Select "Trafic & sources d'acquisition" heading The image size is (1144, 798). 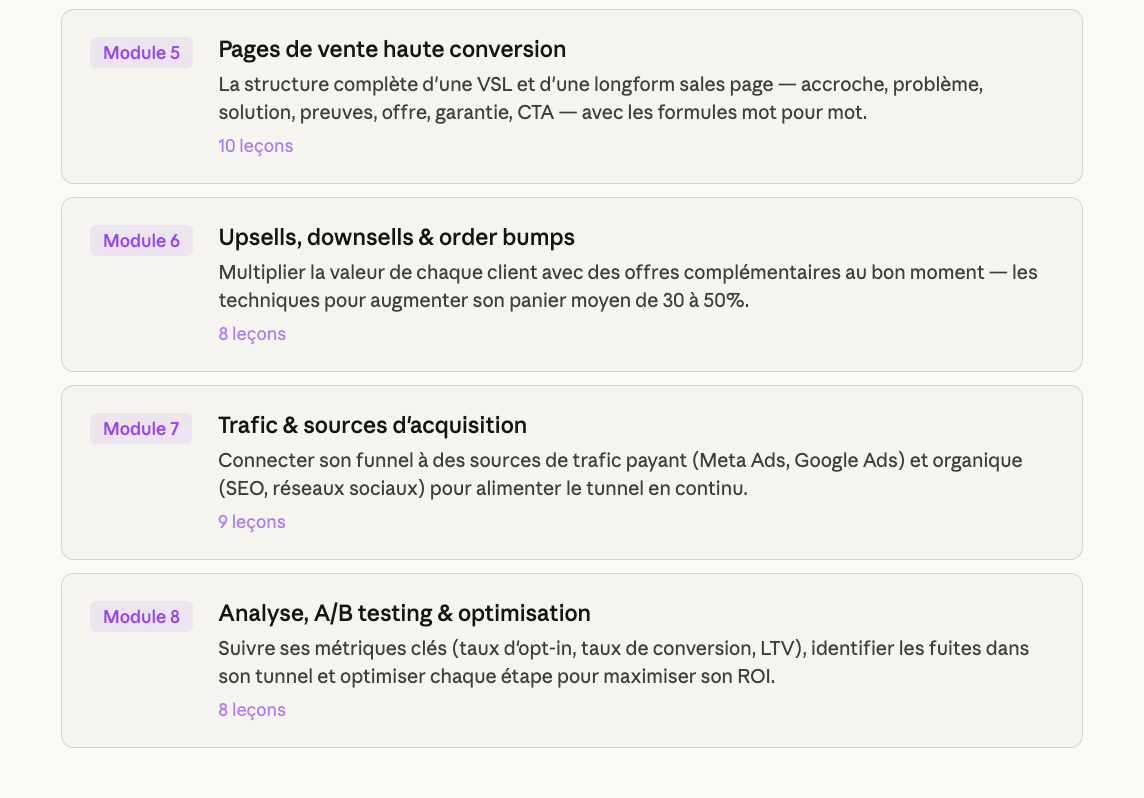(372, 425)
